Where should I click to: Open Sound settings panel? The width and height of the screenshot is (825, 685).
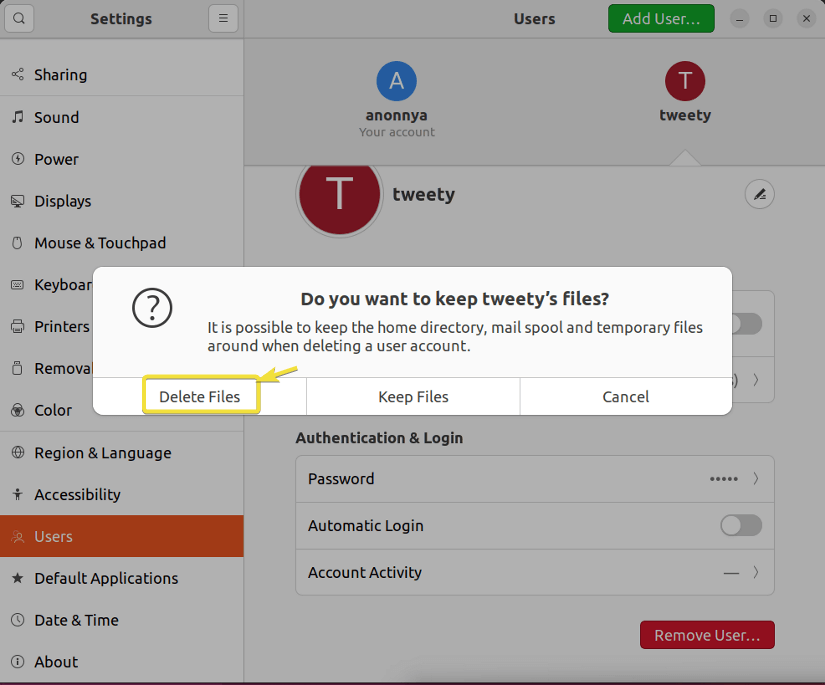pos(122,117)
